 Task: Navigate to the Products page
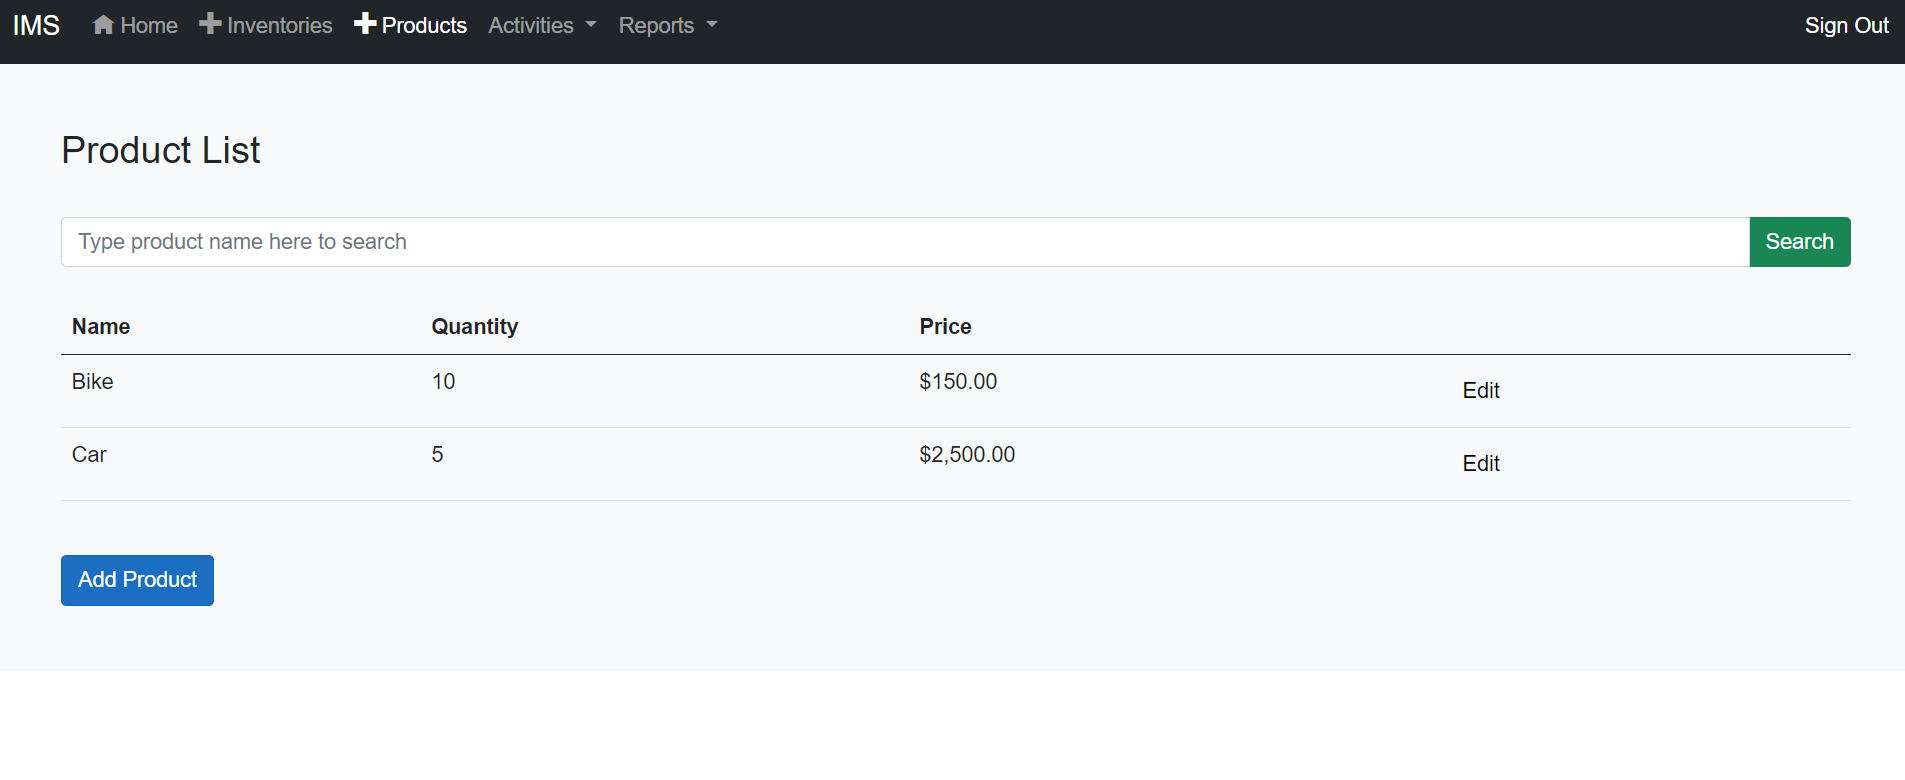point(423,25)
